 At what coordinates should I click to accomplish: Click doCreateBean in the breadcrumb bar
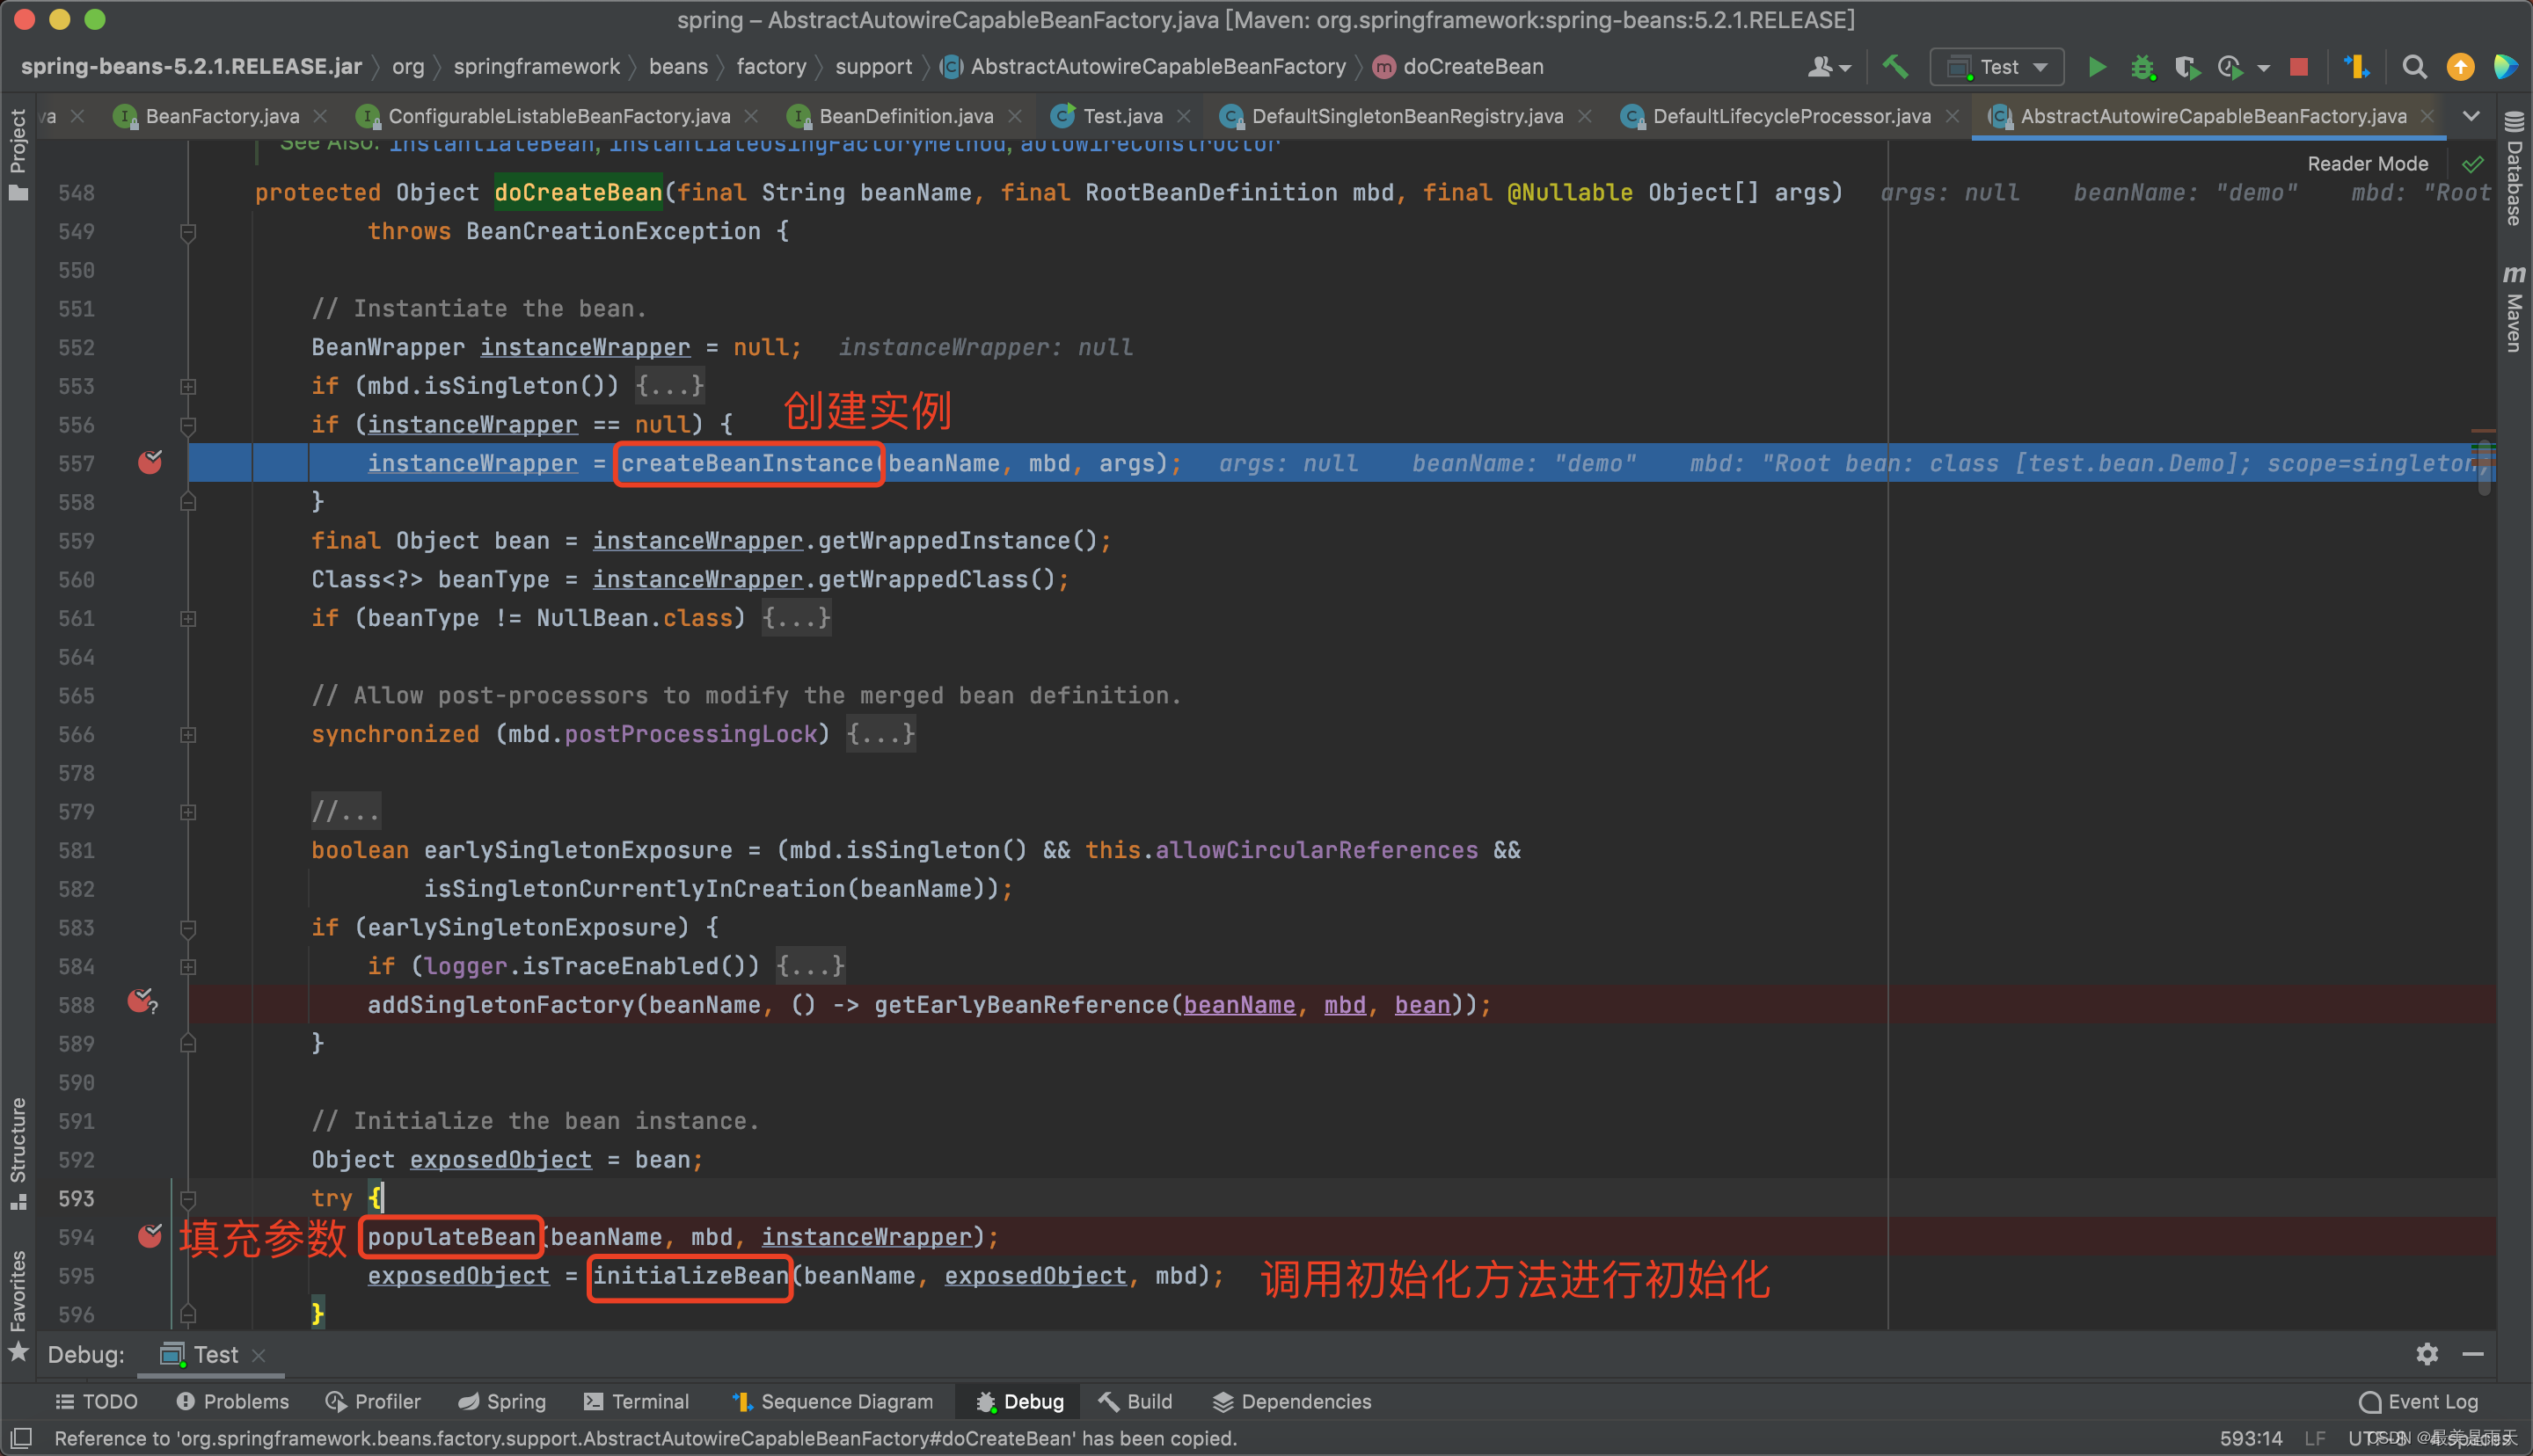(x=1472, y=67)
